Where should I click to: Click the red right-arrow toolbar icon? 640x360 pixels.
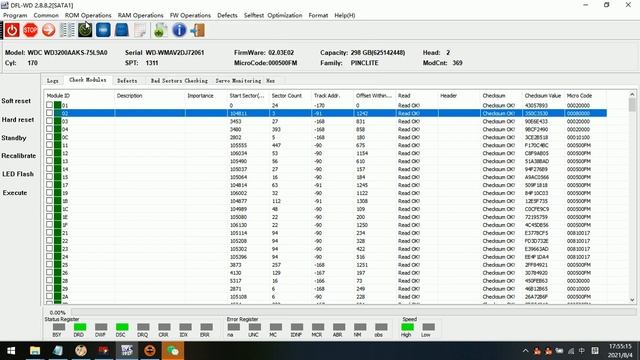coord(49,30)
